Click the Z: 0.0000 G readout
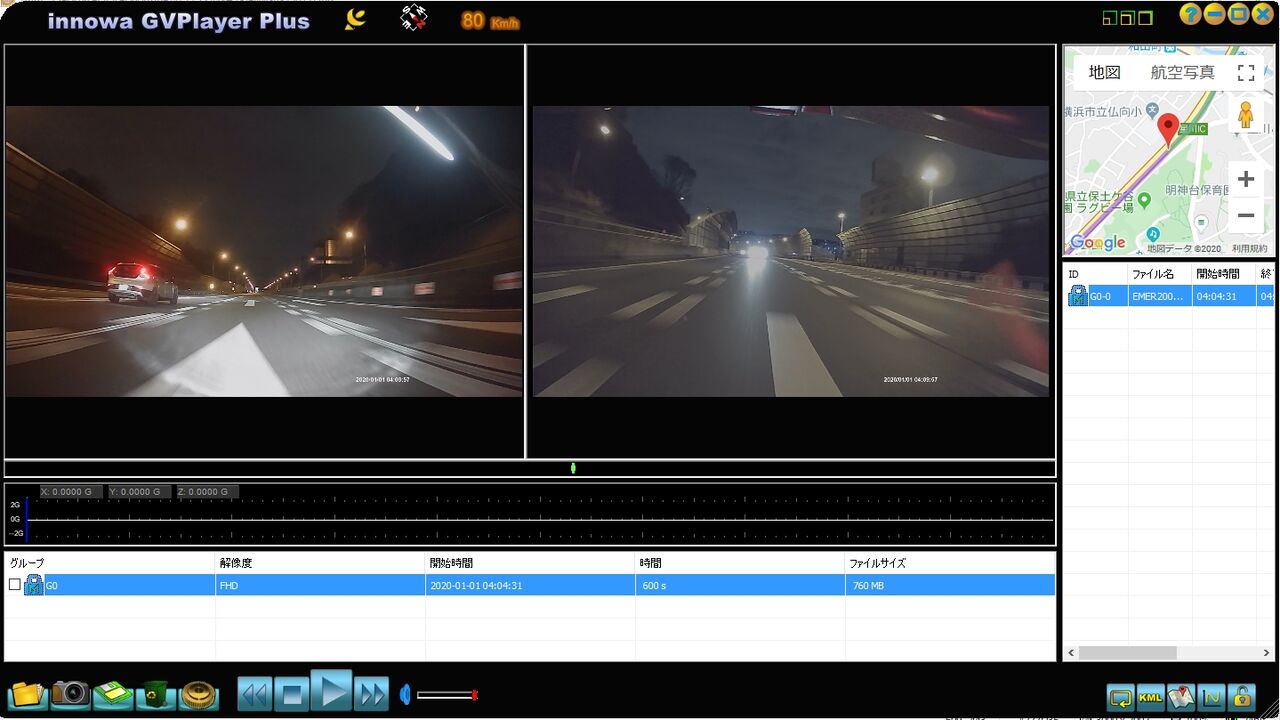 pyautogui.click(x=207, y=492)
